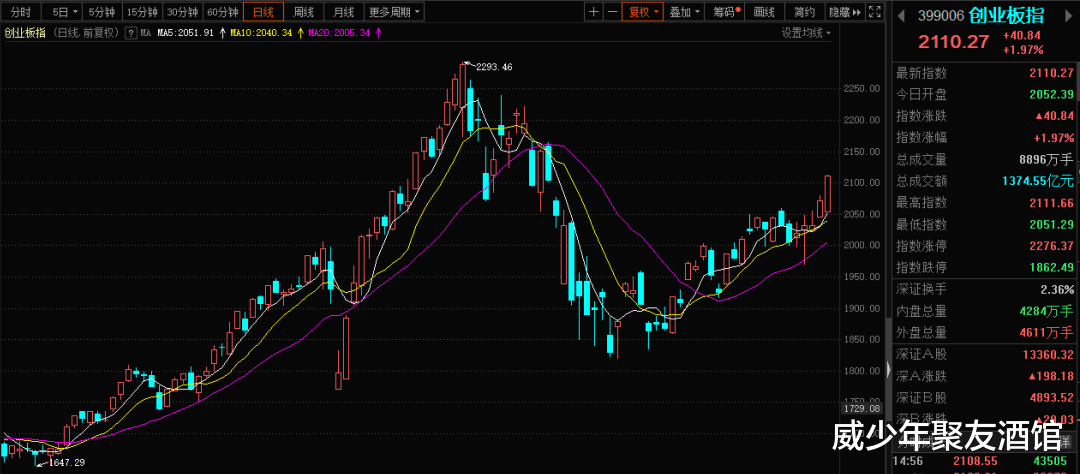1080x474 pixels.
Task: Click the MA20:2005.34 value label
Action: click(x=340, y=32)
